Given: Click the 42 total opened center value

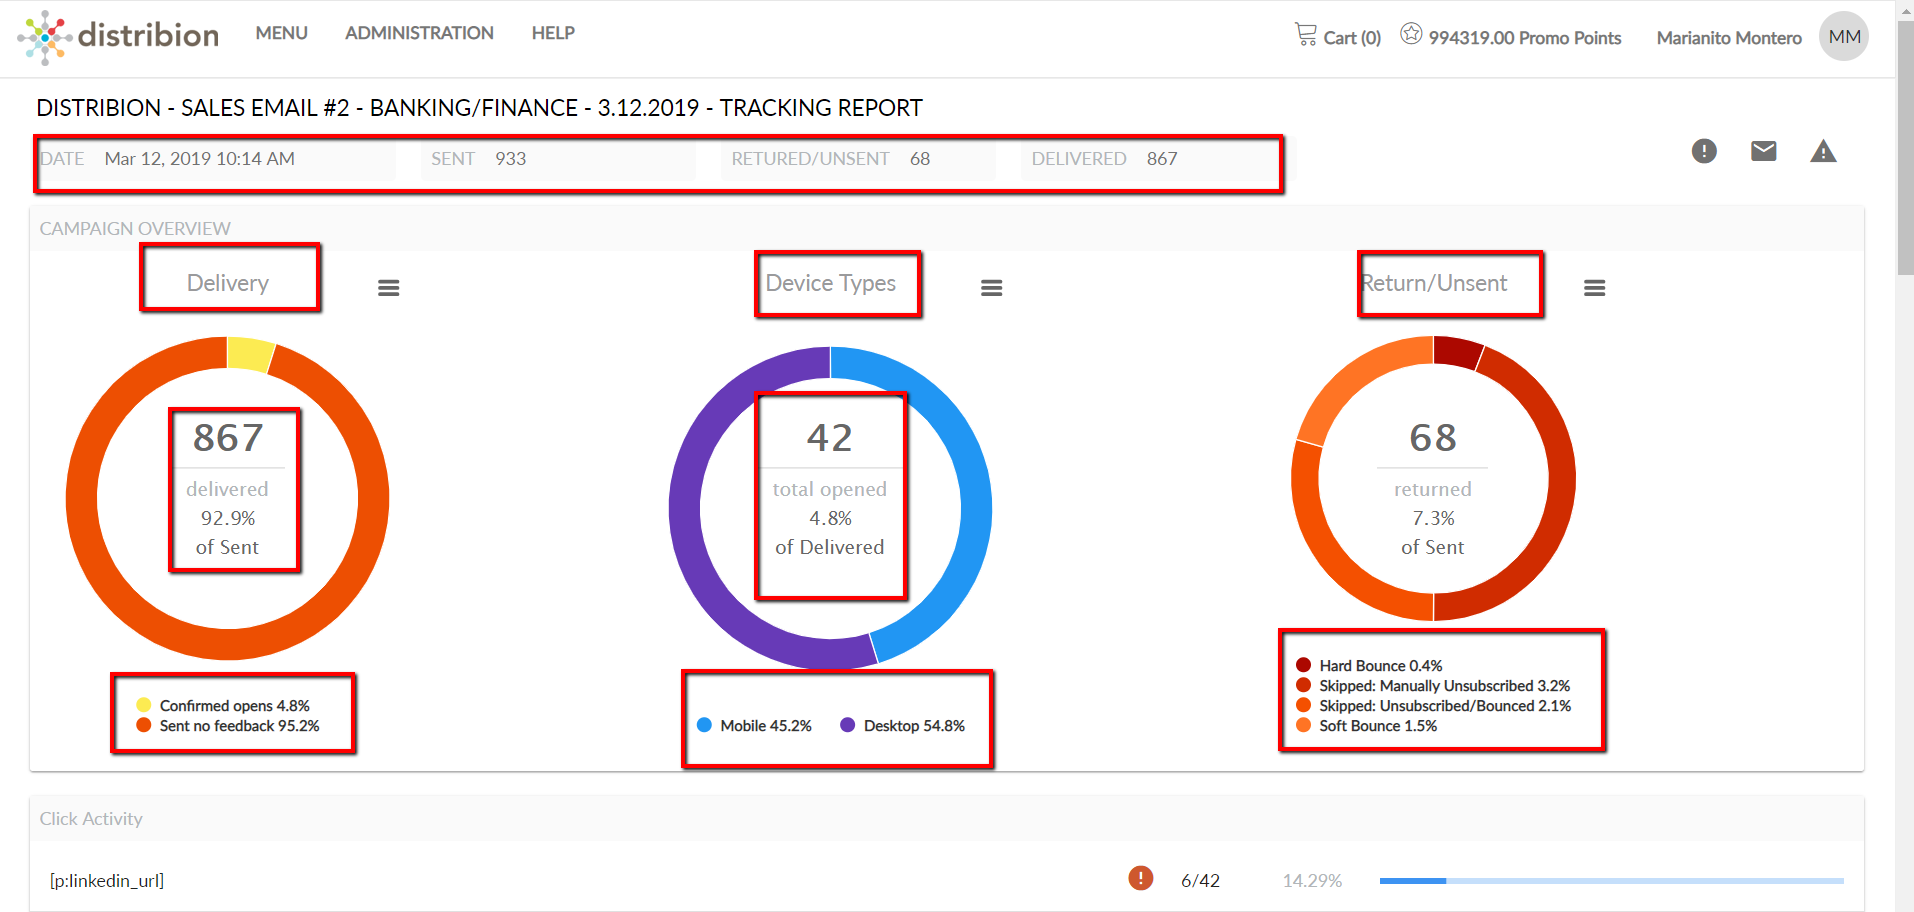Looking at the screenshot, I should 830,438.
